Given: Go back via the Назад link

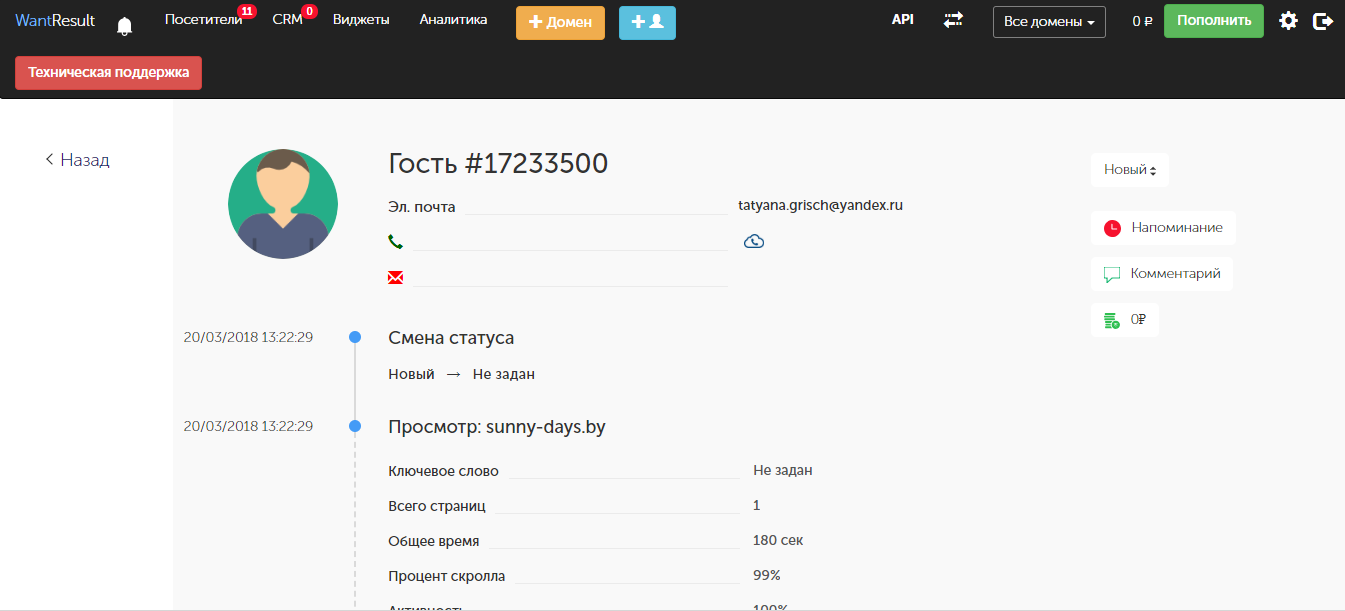Looking at the screenshot, I should click(77, 160).
